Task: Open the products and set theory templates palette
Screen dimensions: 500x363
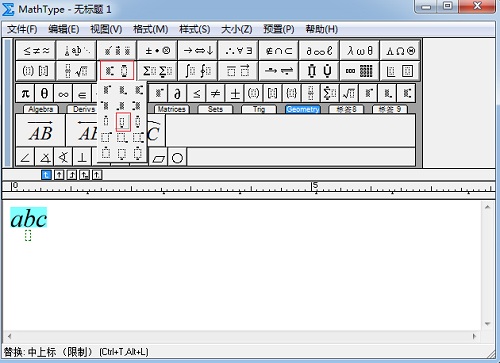Action: tap(319, 71)
